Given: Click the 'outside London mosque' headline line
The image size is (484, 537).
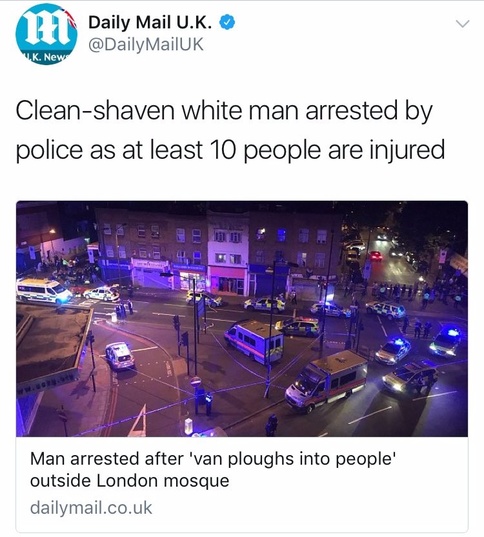Looking at the screenshot, I should (x=129, y=481).
